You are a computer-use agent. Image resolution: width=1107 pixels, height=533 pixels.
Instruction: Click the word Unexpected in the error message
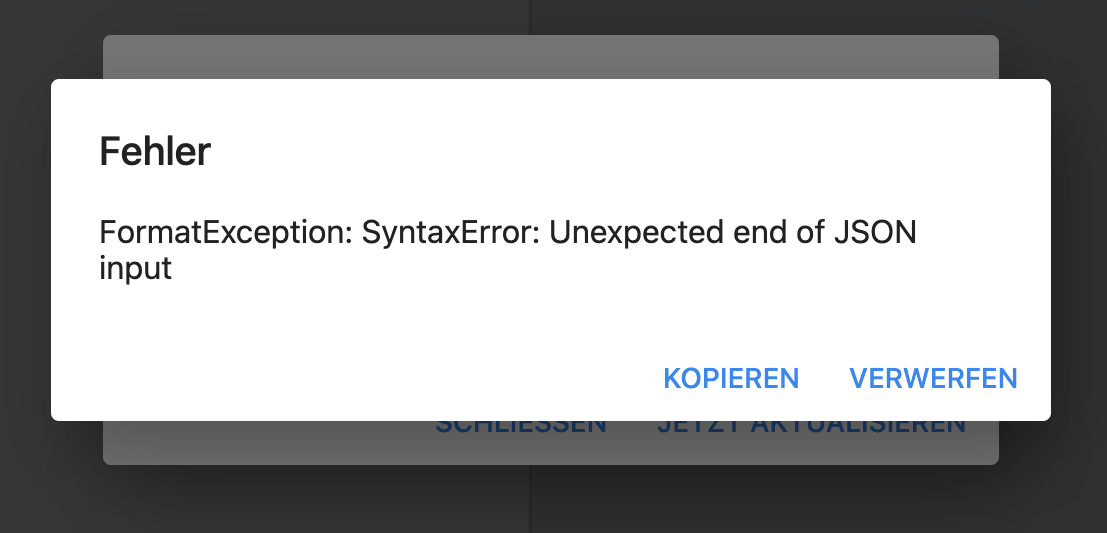coord(636,232)
